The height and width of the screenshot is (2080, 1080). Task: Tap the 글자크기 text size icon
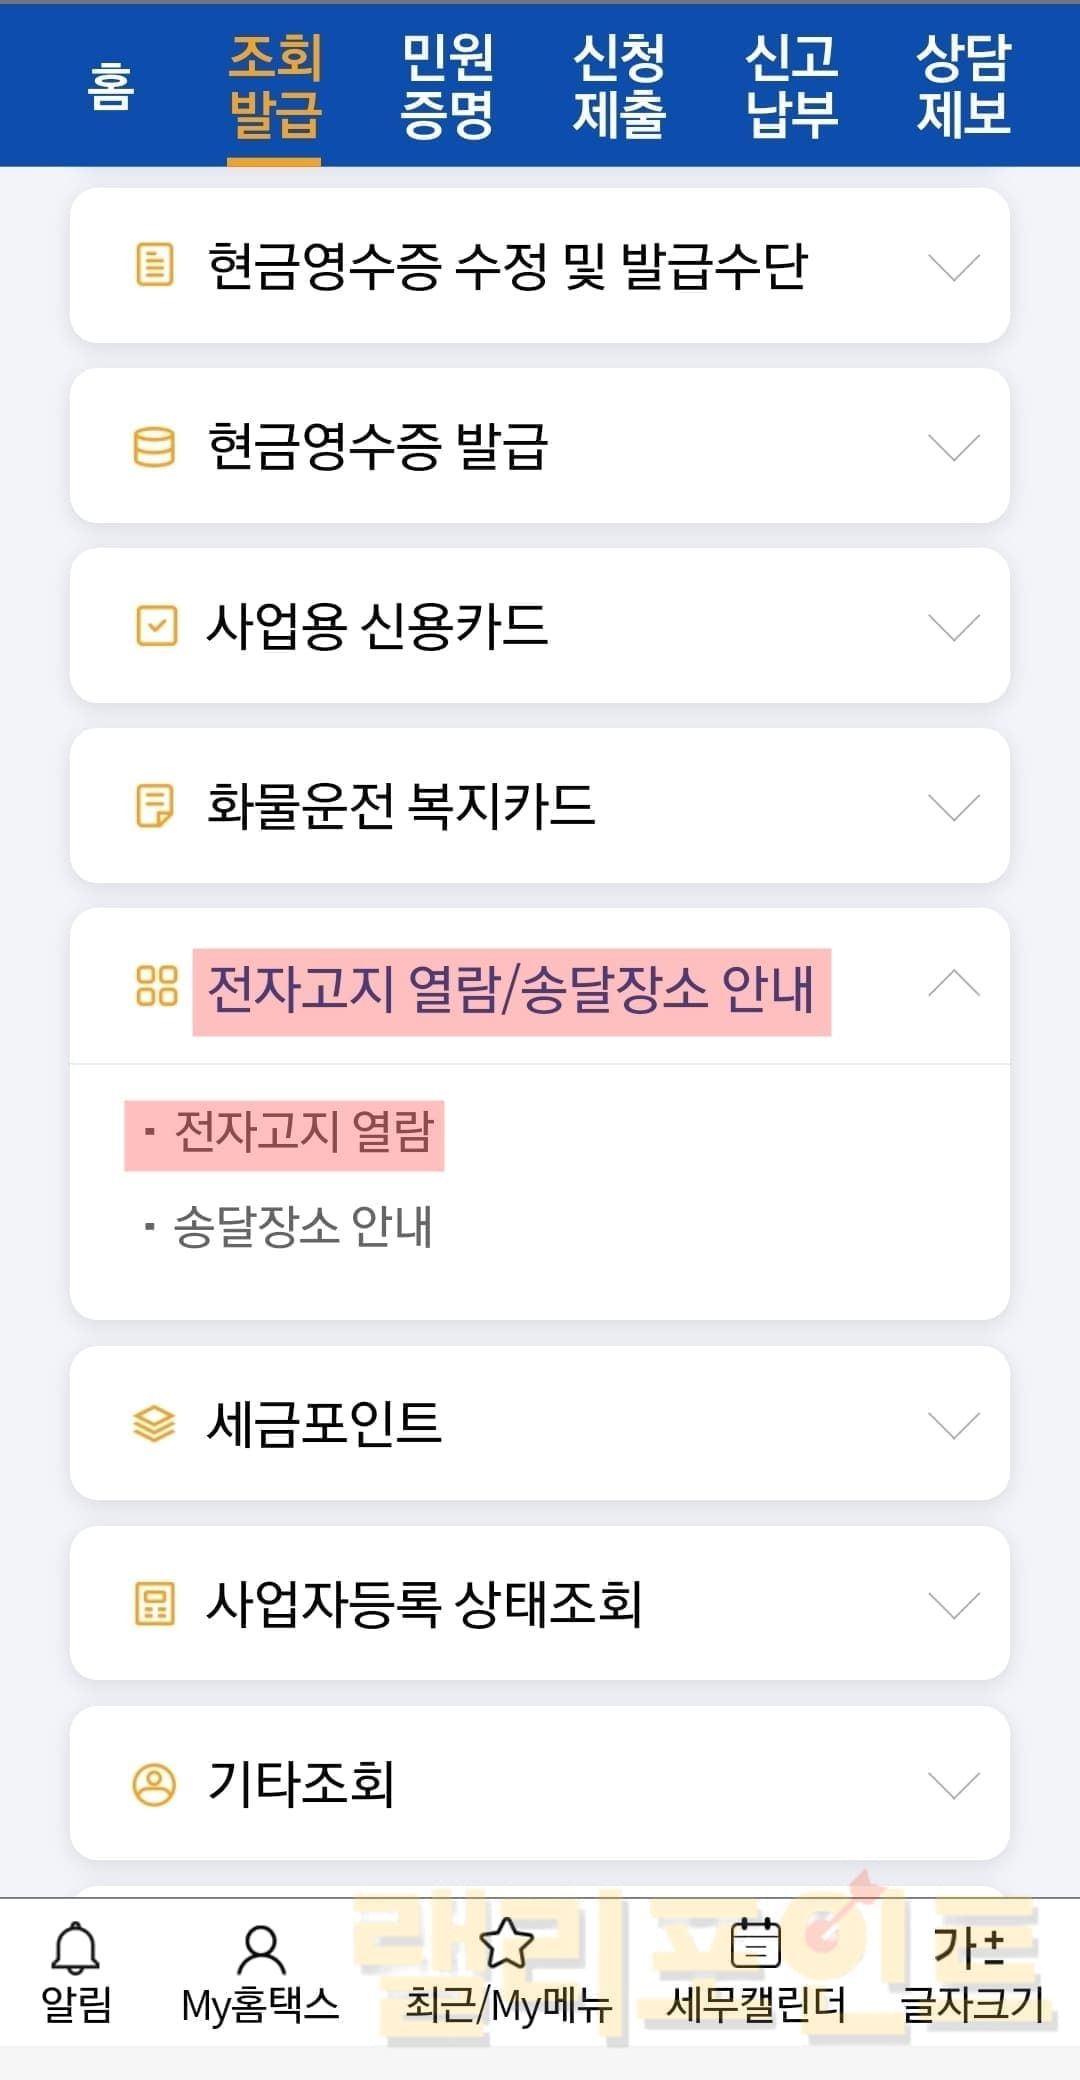pyautogui.click(x=969, y=1946)
